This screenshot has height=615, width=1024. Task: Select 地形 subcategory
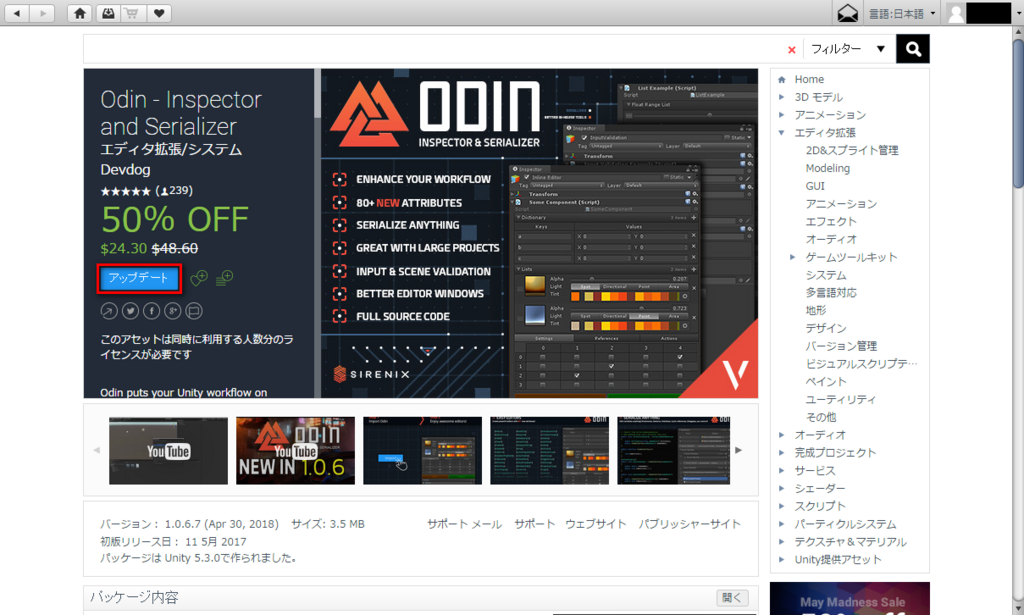tap(816, 310)
